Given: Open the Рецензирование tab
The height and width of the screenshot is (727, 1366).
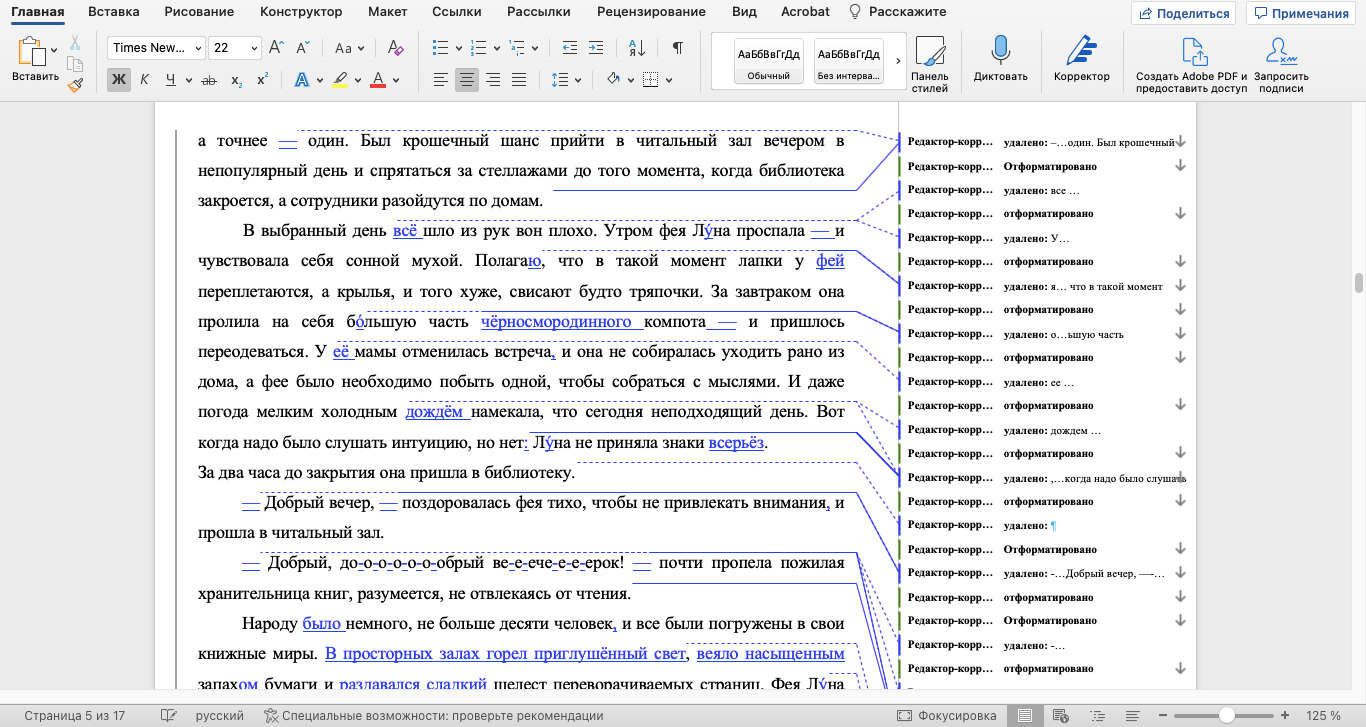Looking at the screenshot, I should [x=651, y=12].
